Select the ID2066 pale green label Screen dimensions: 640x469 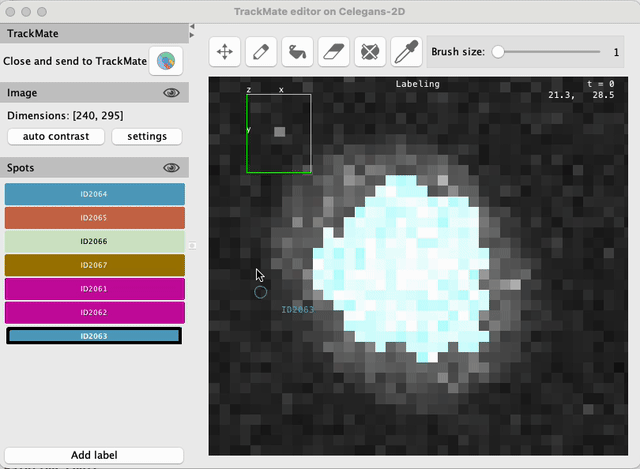point(95,242)
